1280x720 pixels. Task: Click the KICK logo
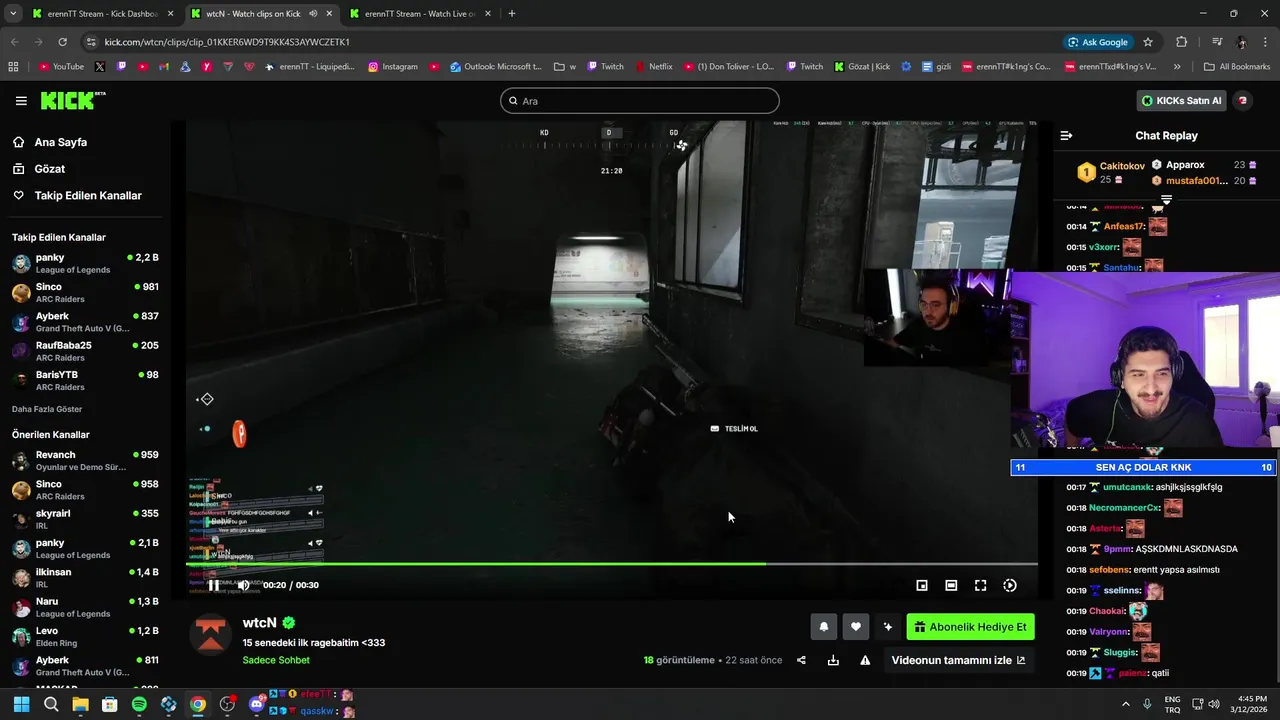coord(73,100)
